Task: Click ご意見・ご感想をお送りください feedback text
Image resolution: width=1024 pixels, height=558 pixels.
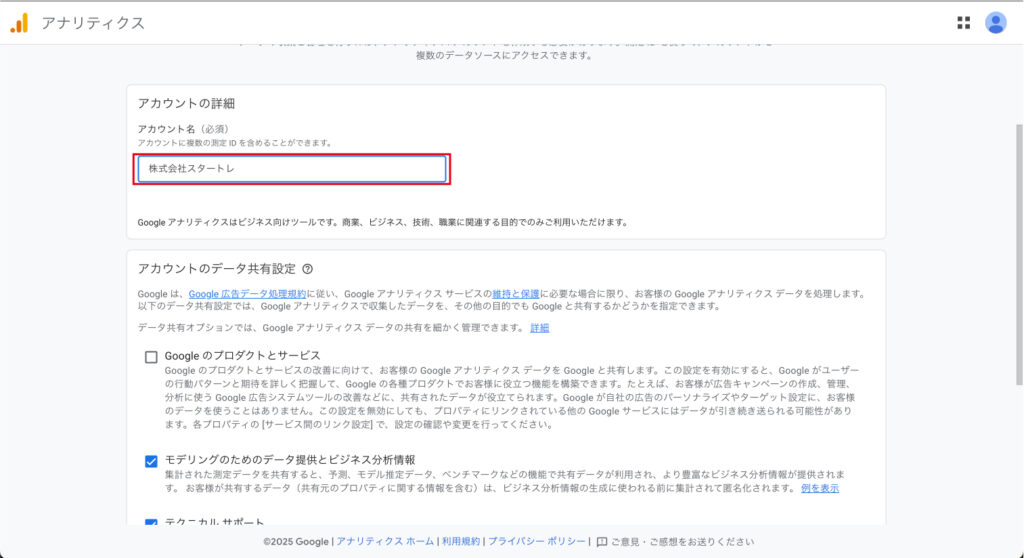Action: coord(682,542)
